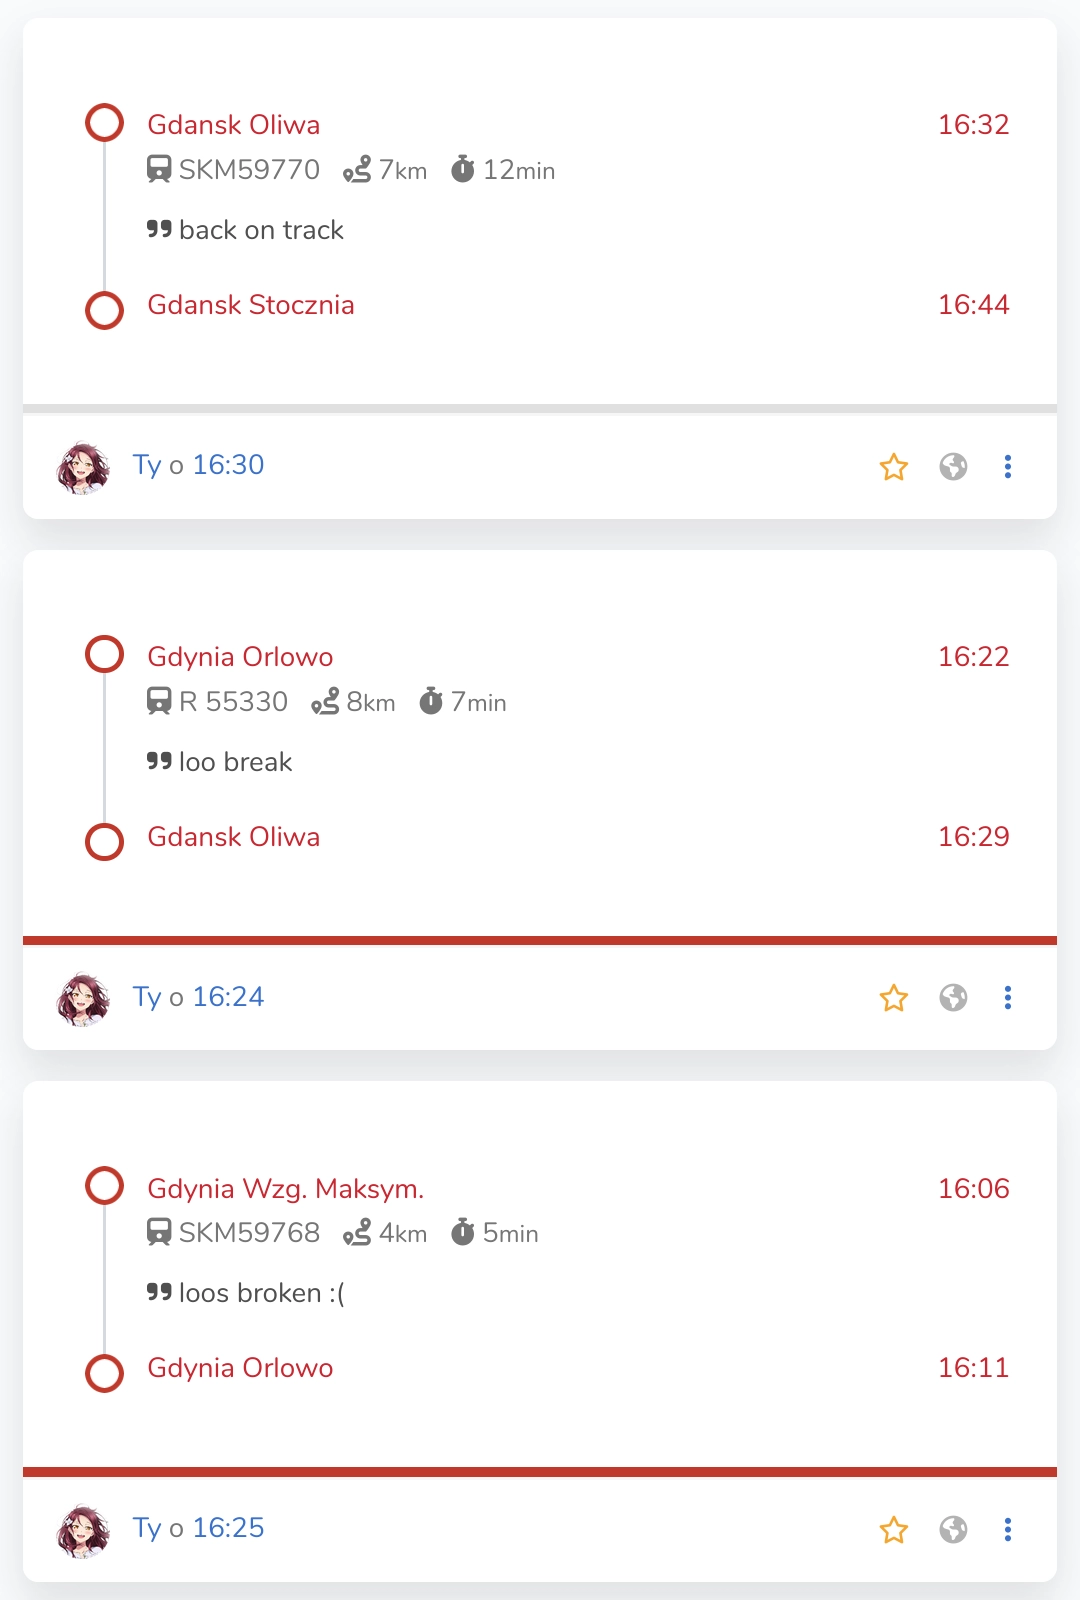
Task: Click the red progress bar under the Gdynia Orlowo trip
Action: [x=540, y=940]
